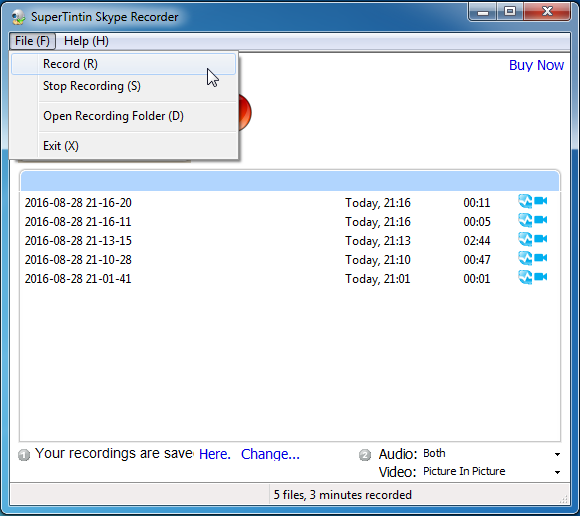The height and width of the screenshot is (516, 580).
Task: Close the SuperTintin Skype Recorder window
Action: (547, 12)
